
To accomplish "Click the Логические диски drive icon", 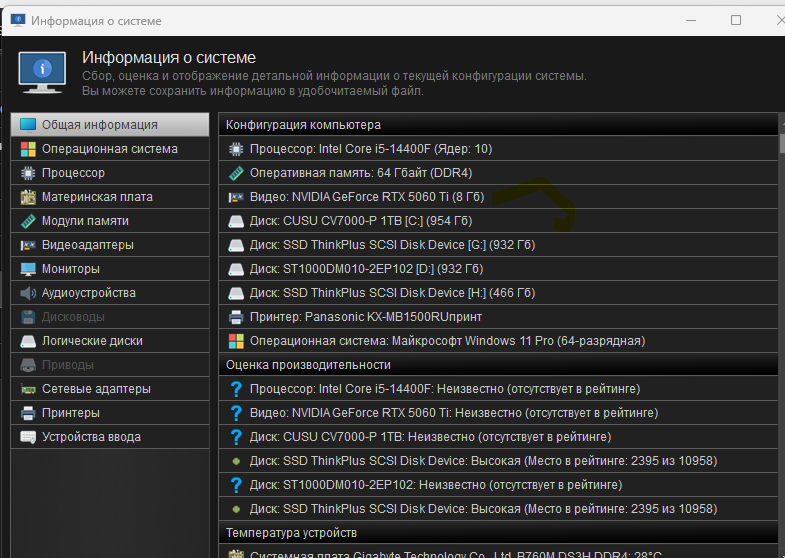I will point(28,341).
